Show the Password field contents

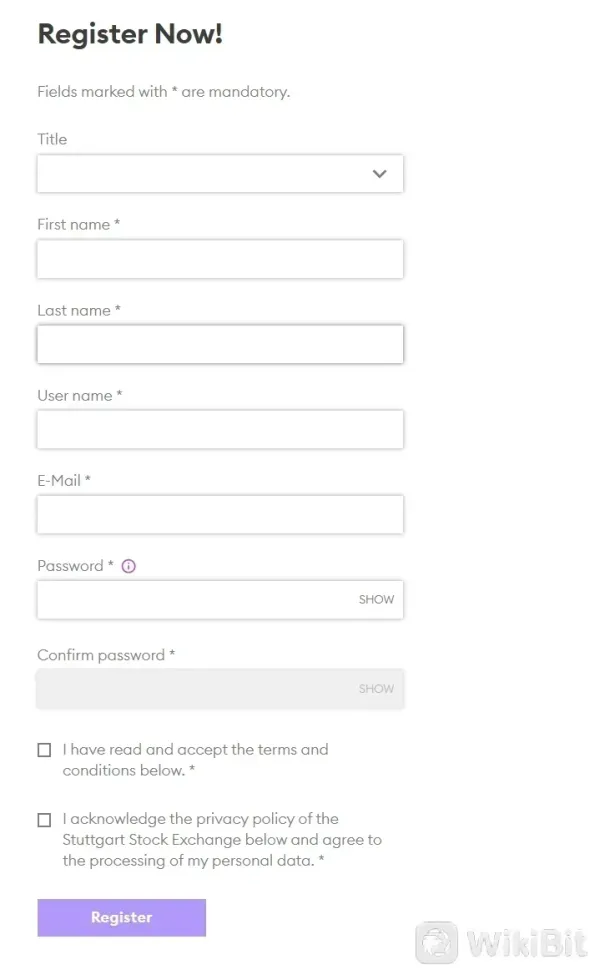(376, 600)
